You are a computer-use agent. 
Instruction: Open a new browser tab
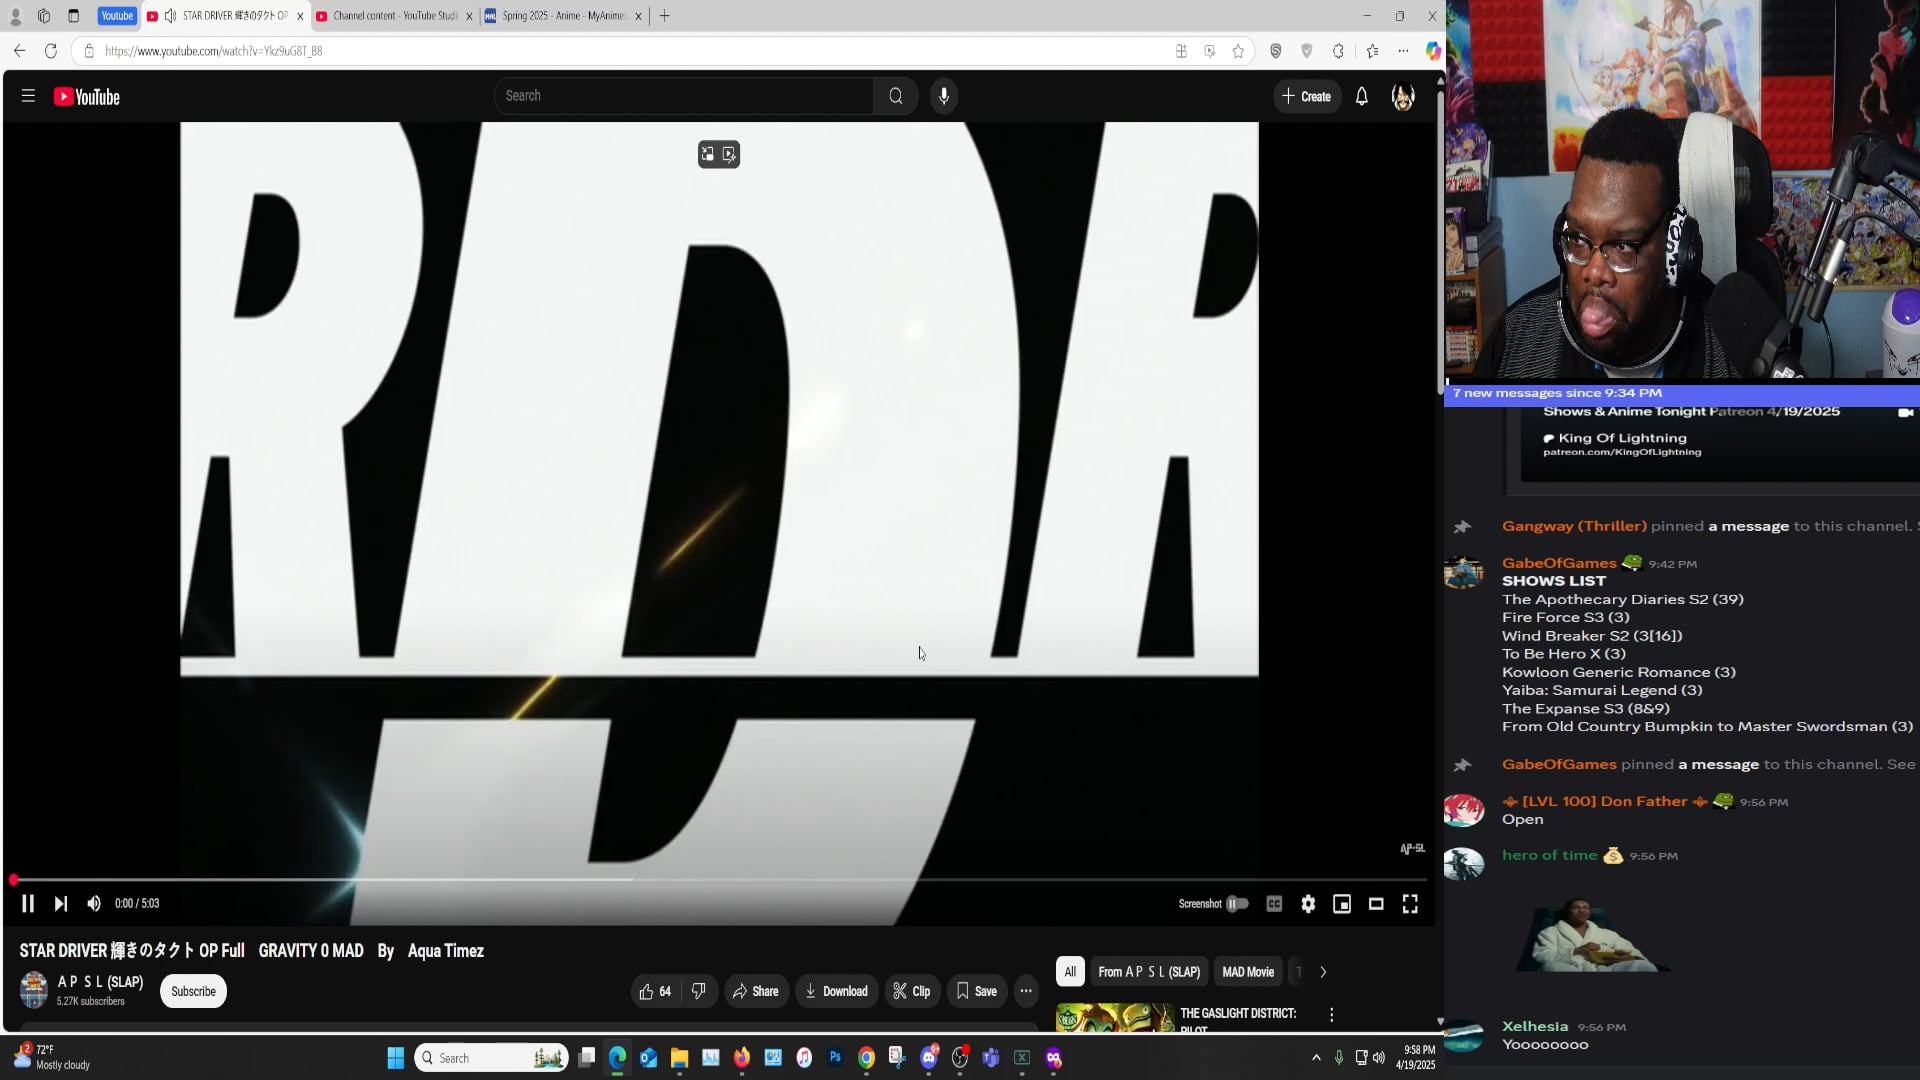click(x=665, y=16)
